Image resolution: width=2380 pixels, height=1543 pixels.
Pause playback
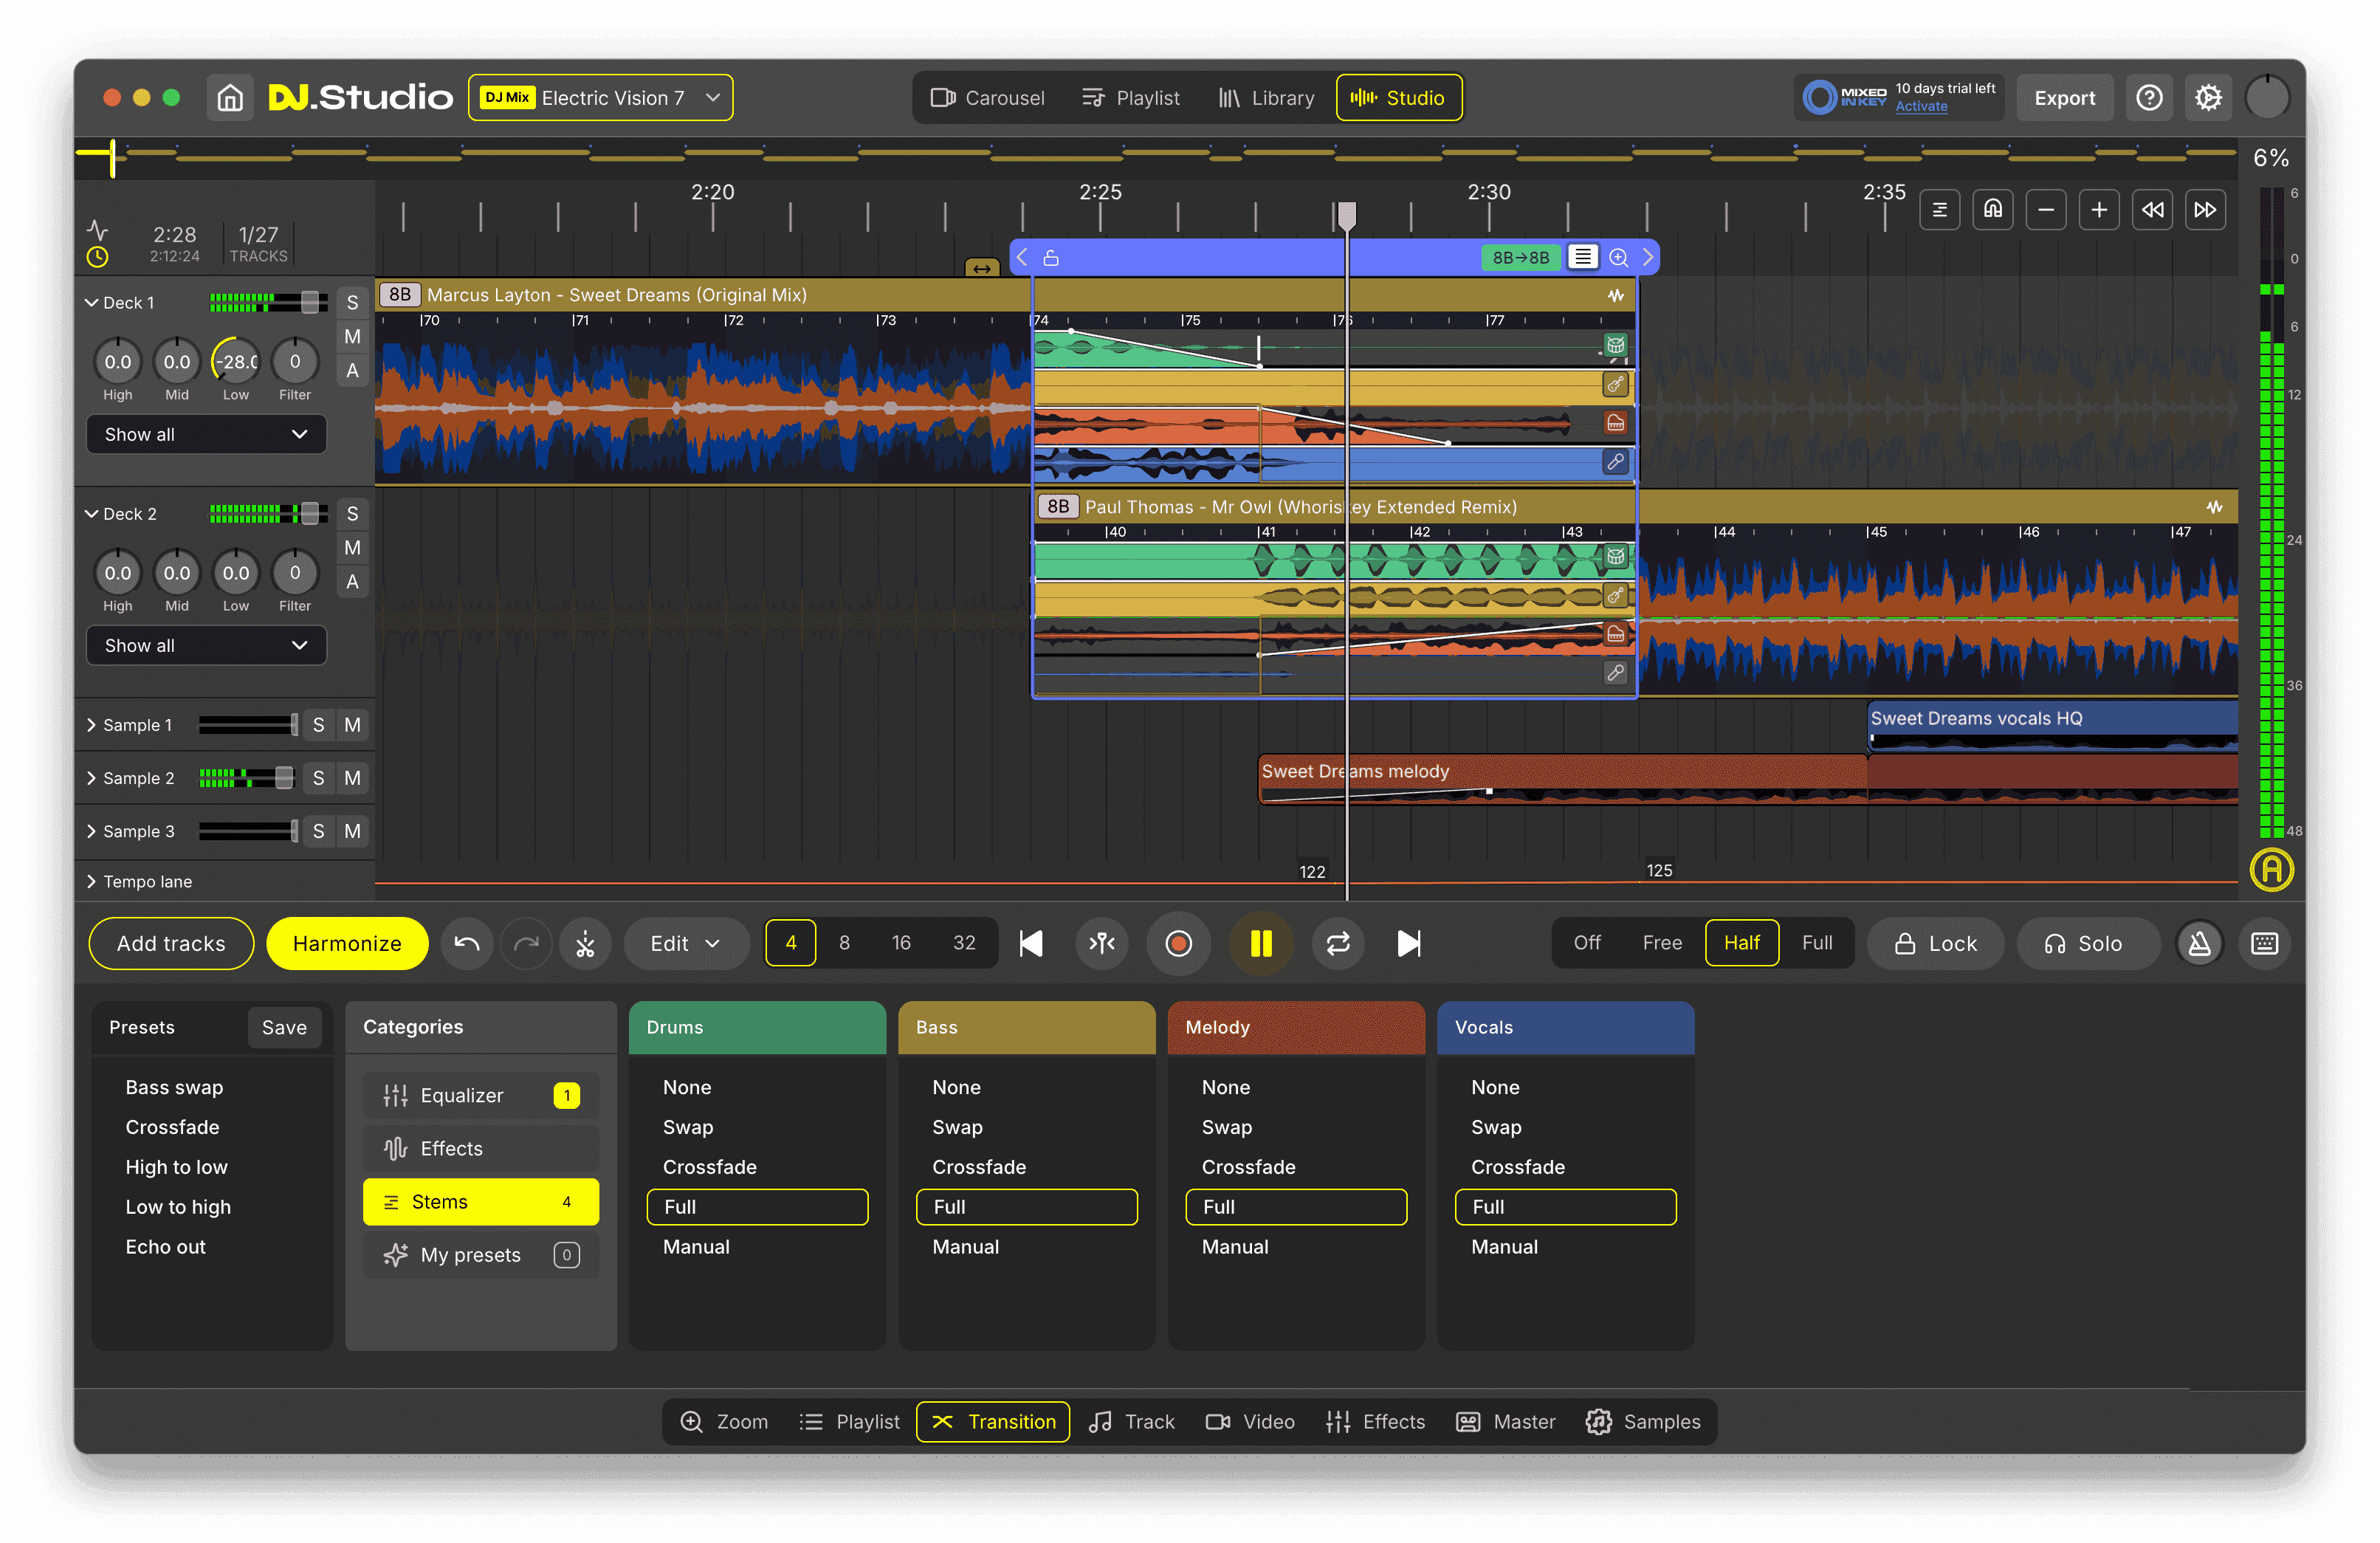point(1261,943)
